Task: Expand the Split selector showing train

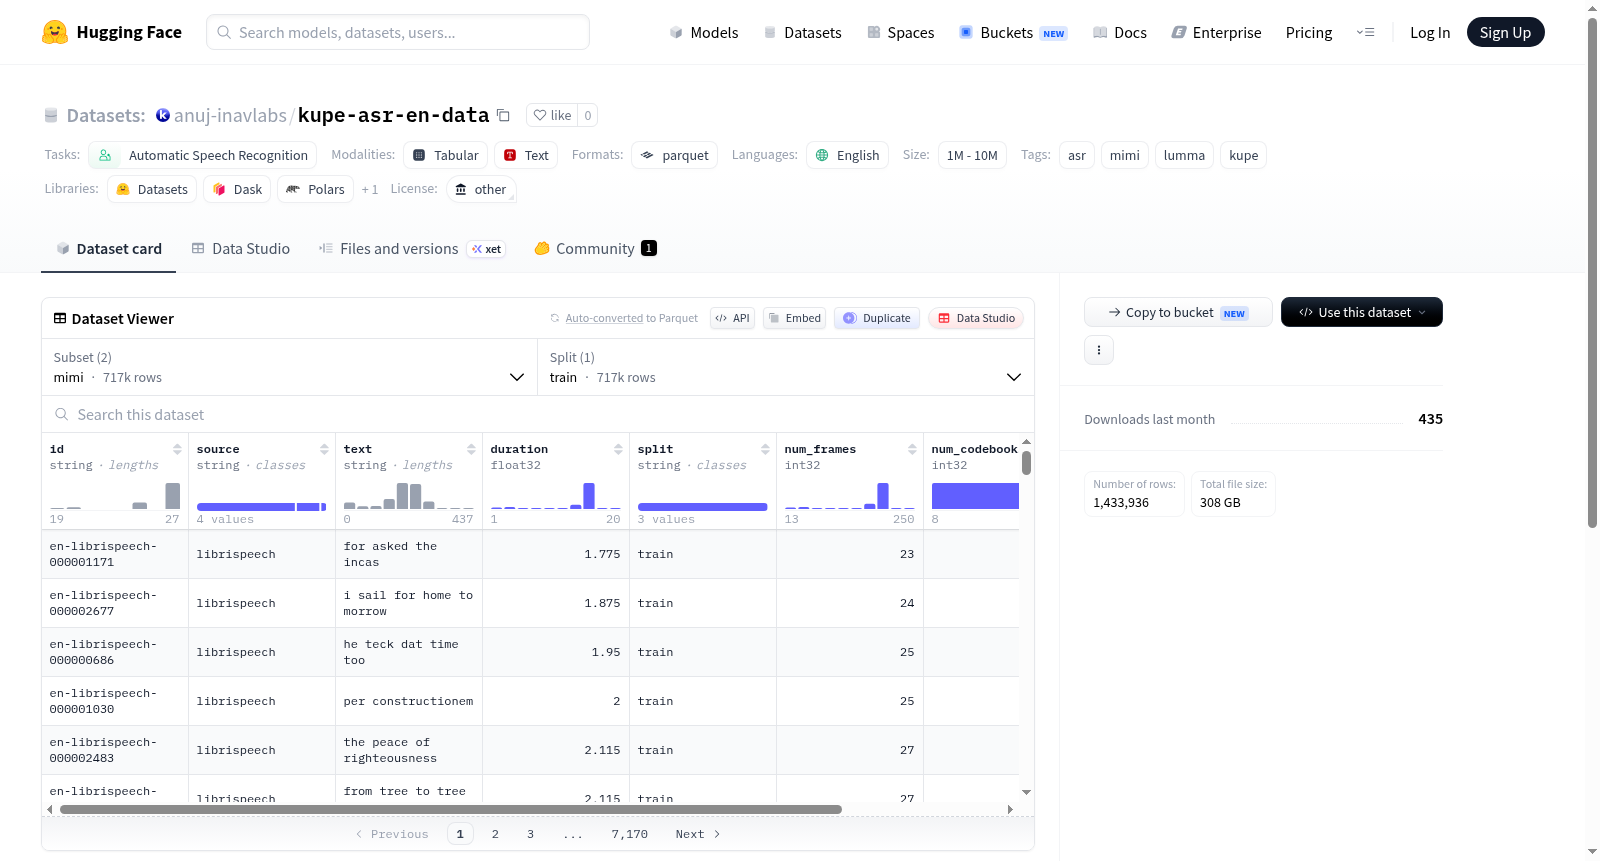Action: coord(786,367)
